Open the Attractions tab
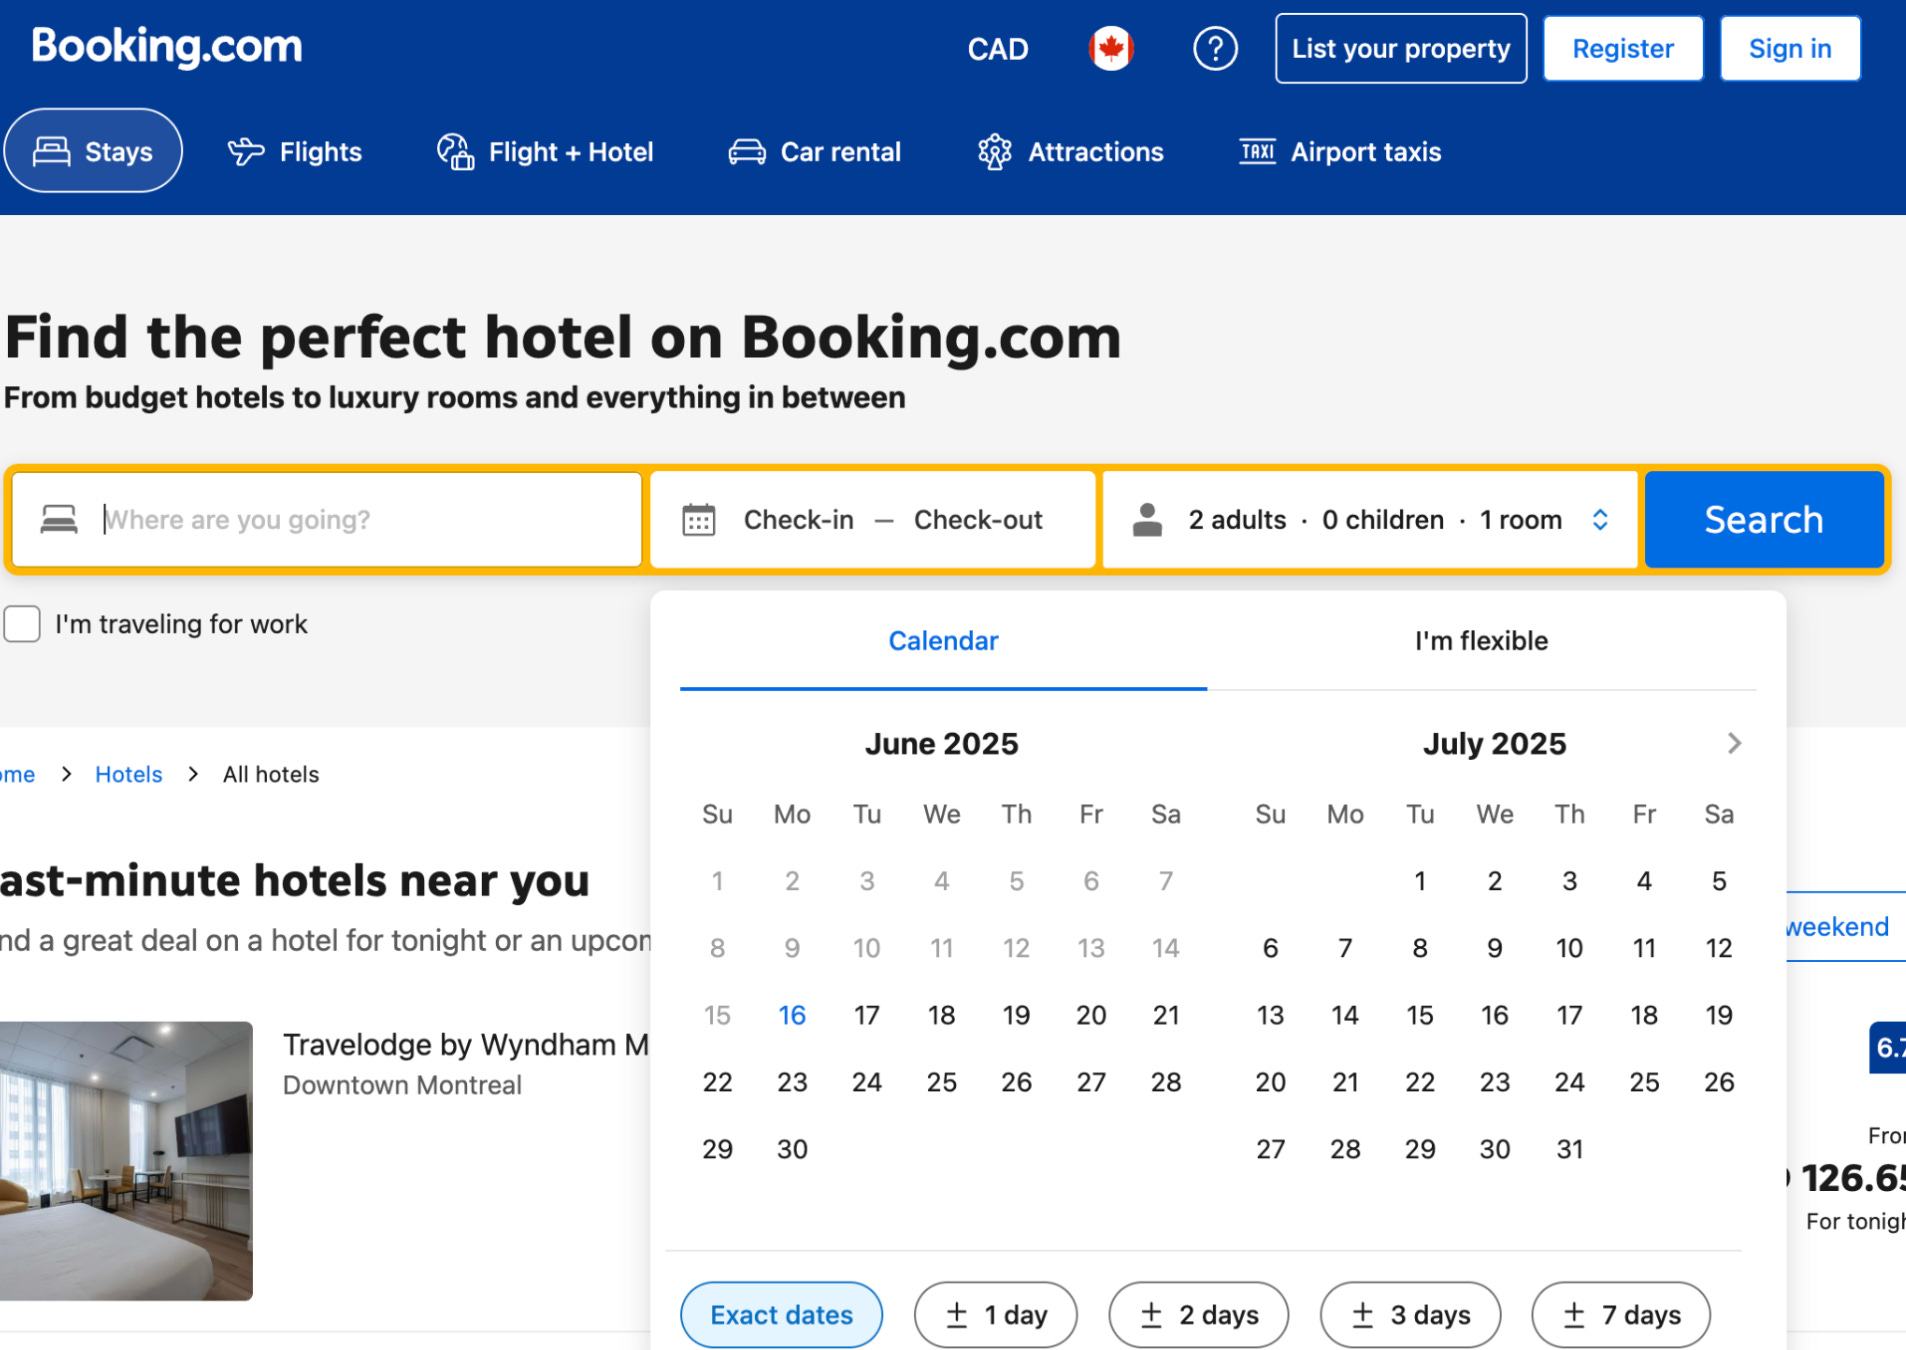This screenshot has height=1350, width=1906. tap(1070, 152)
